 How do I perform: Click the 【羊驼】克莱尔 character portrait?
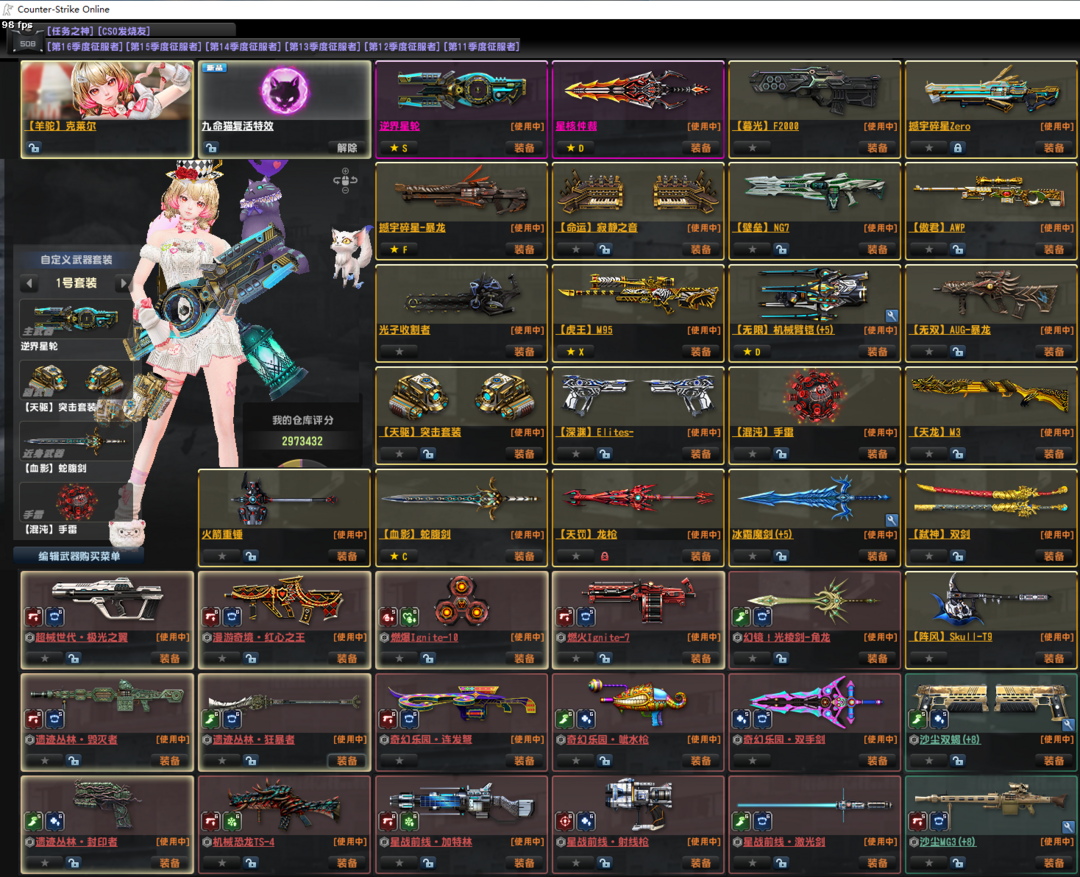coord(107,91)
